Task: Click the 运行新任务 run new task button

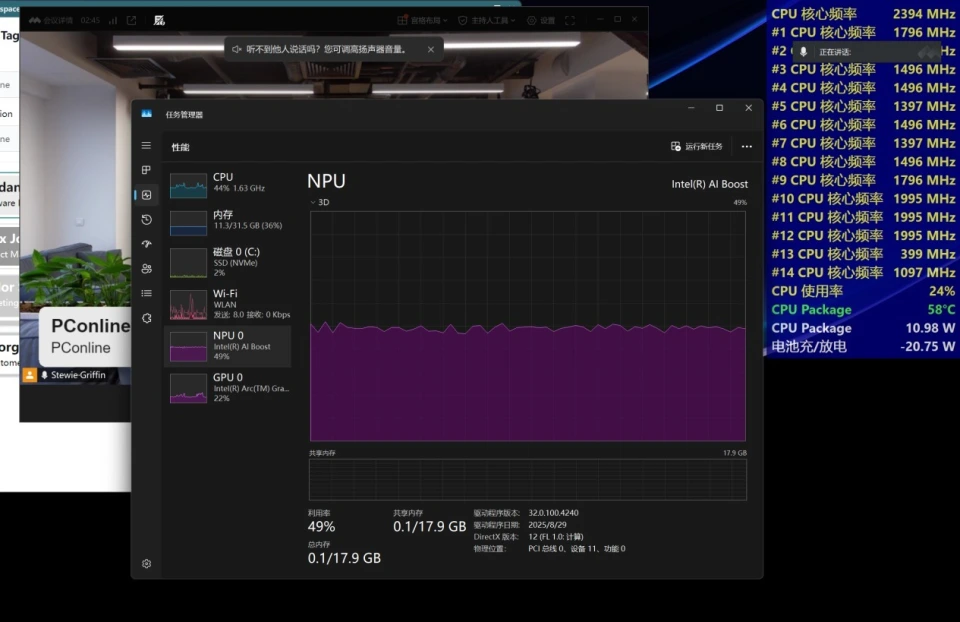Action: point(696,146)
